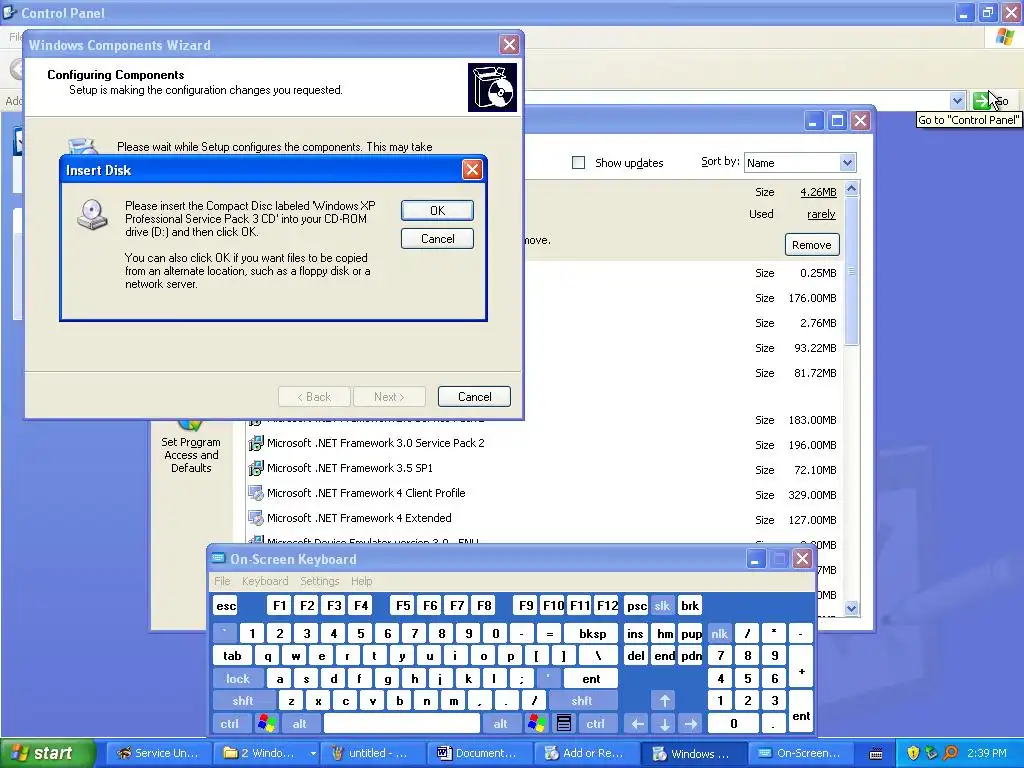This screenshot has height=768, width=1024.
Task: Click the rarely used link
Action: [x=821, y=214]
